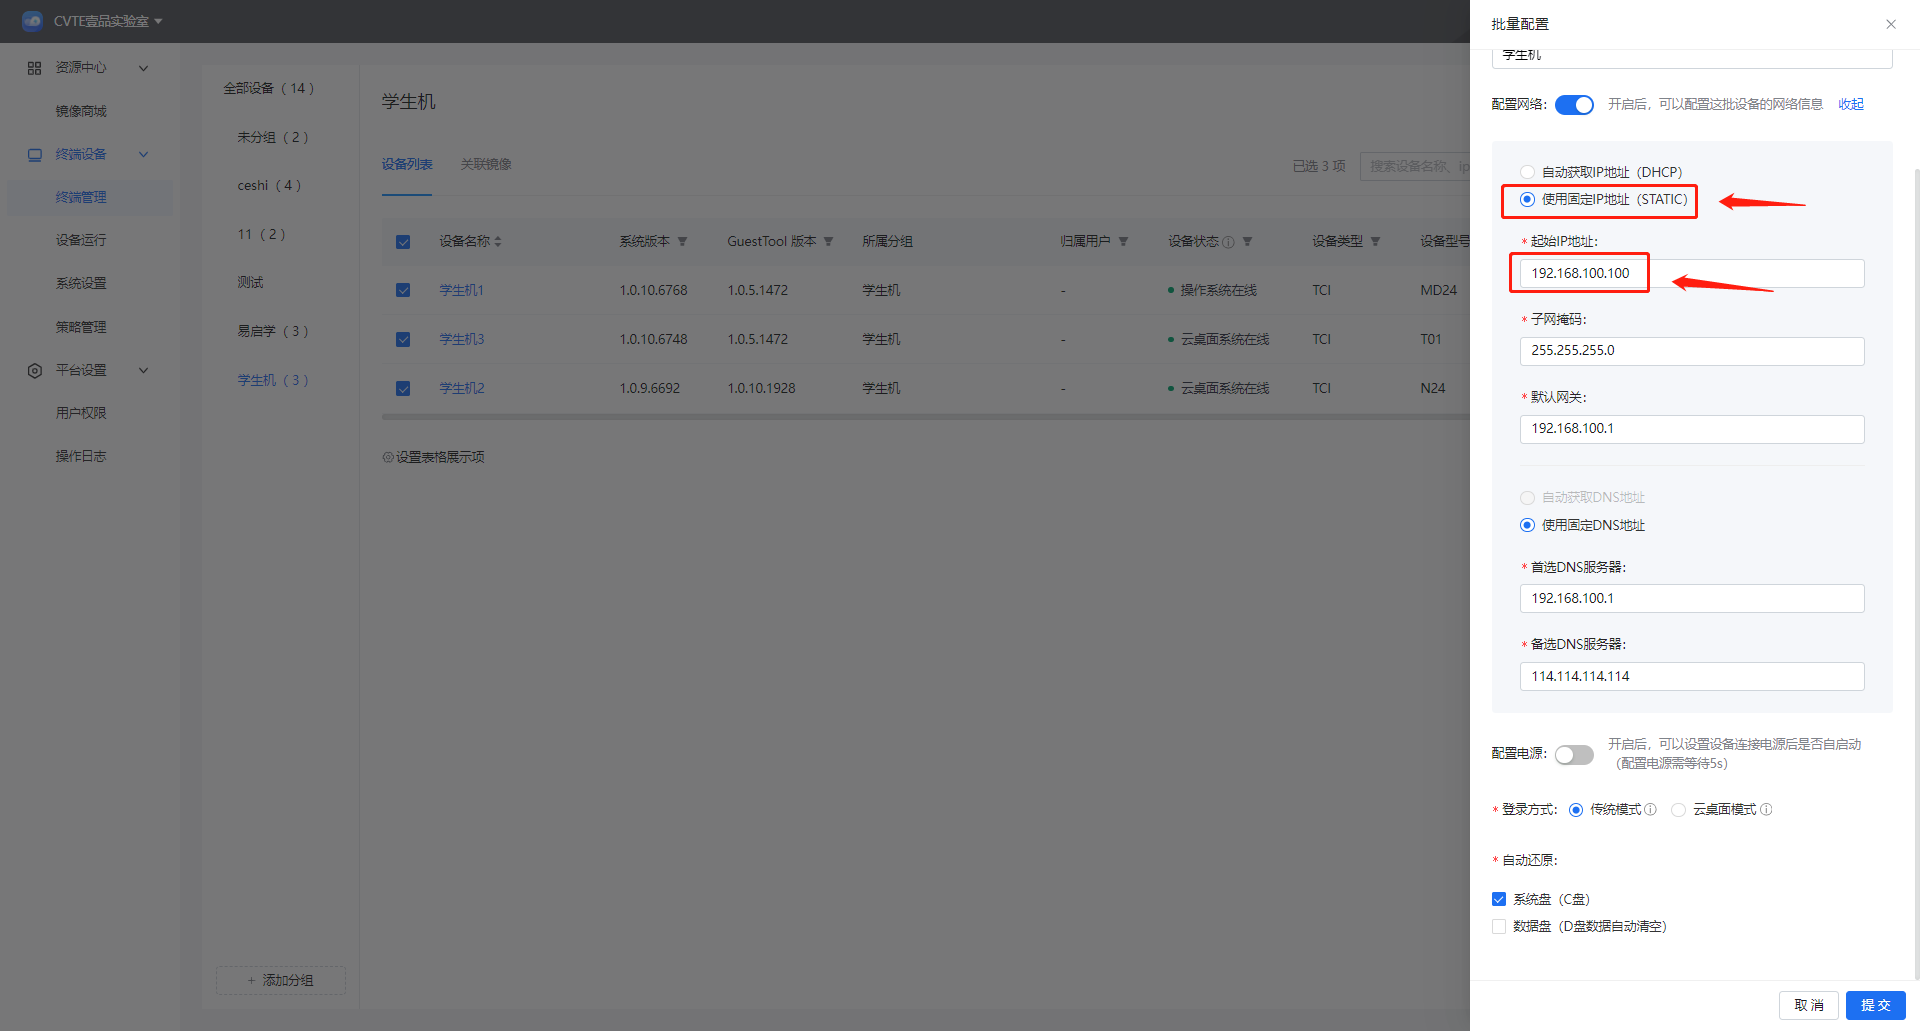Click 设置表格展示项 settings icon
1920x1031 pixels.
tap(388, 457)
